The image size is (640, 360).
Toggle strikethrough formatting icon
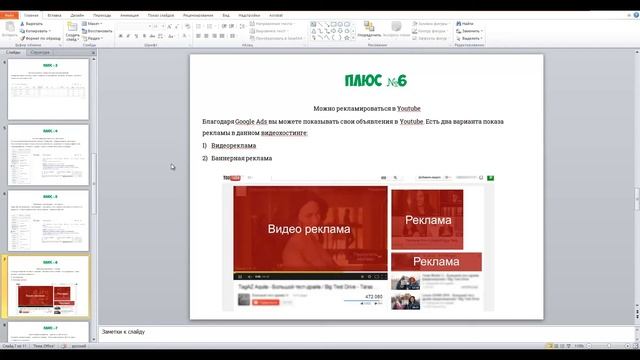click(152, 36)
